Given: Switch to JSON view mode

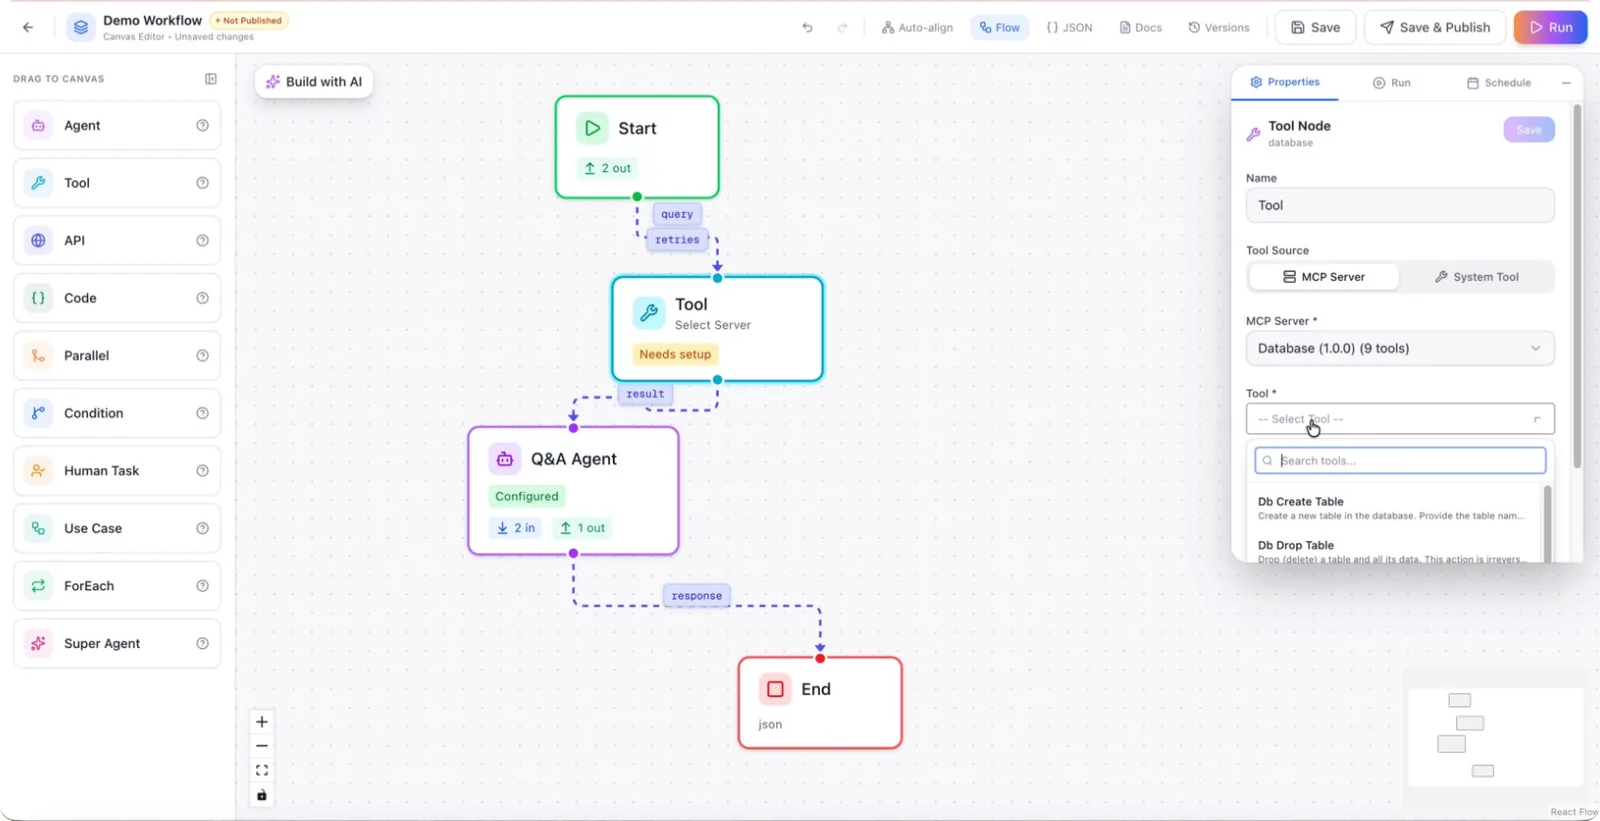Looking at the screenshot, I should click(x=1069, y=28).
